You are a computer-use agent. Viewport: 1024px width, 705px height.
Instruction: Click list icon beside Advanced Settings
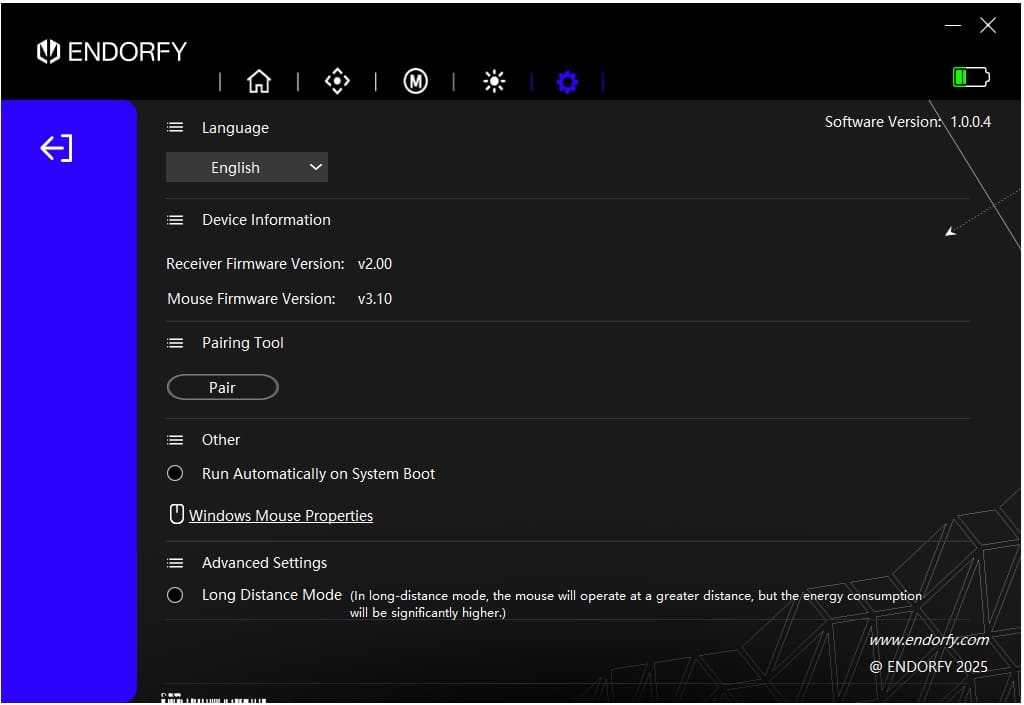pyautogui.click(x=175, y=563)
